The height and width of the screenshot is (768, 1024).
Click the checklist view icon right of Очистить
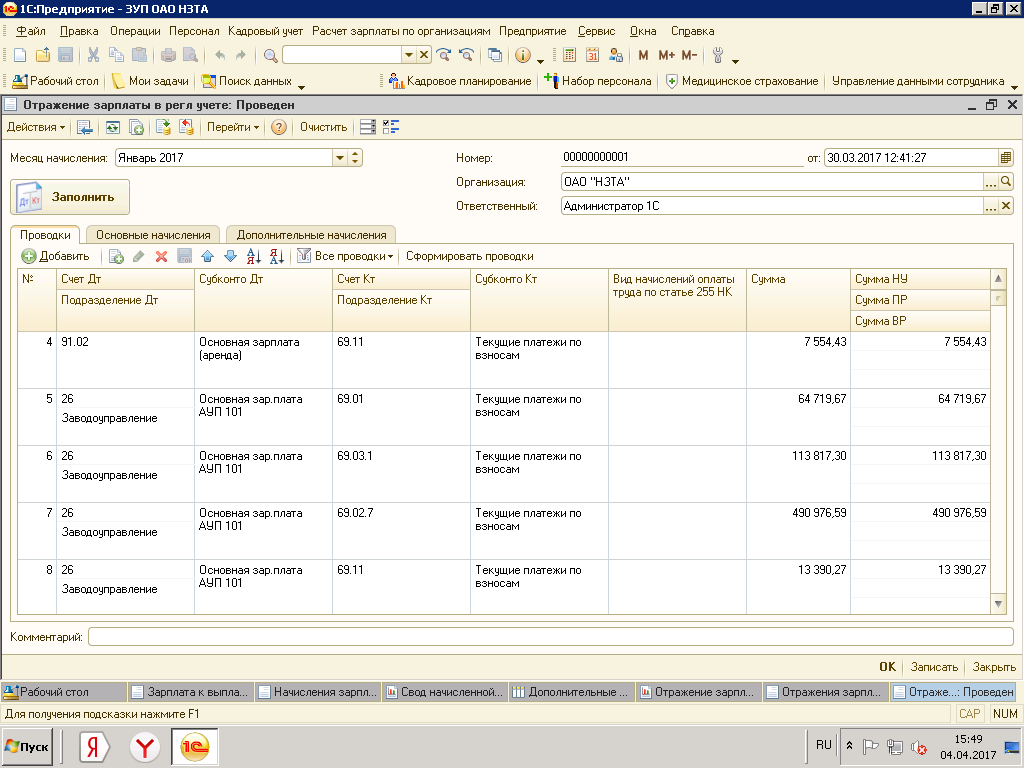point(391,127)
